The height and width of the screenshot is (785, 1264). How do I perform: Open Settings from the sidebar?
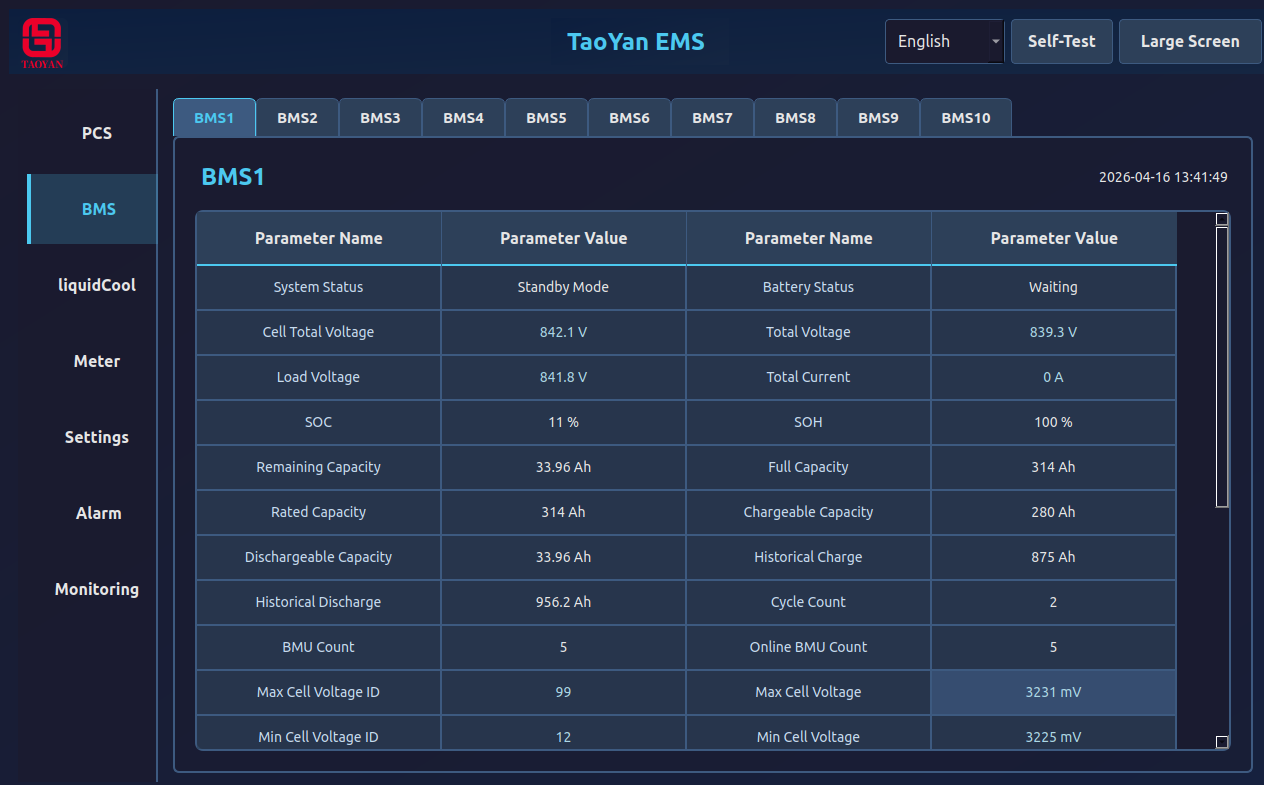pos(97,437)
